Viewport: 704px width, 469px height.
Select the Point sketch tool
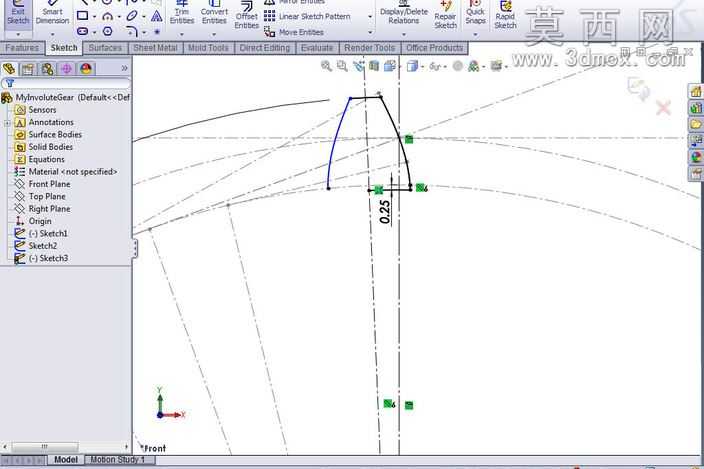pyautogui.click(x=157, y=32)
